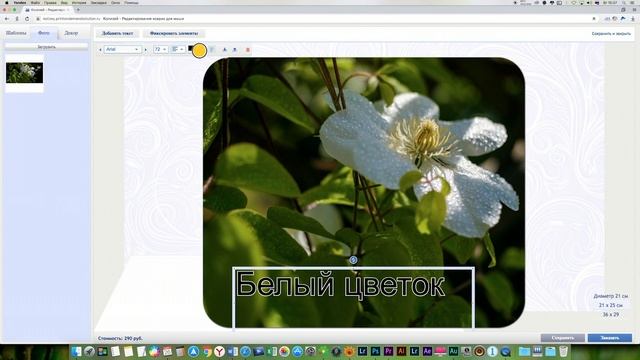640x360 pixels.
Task: Click the browser back arrow
Action: coord(7,19)
